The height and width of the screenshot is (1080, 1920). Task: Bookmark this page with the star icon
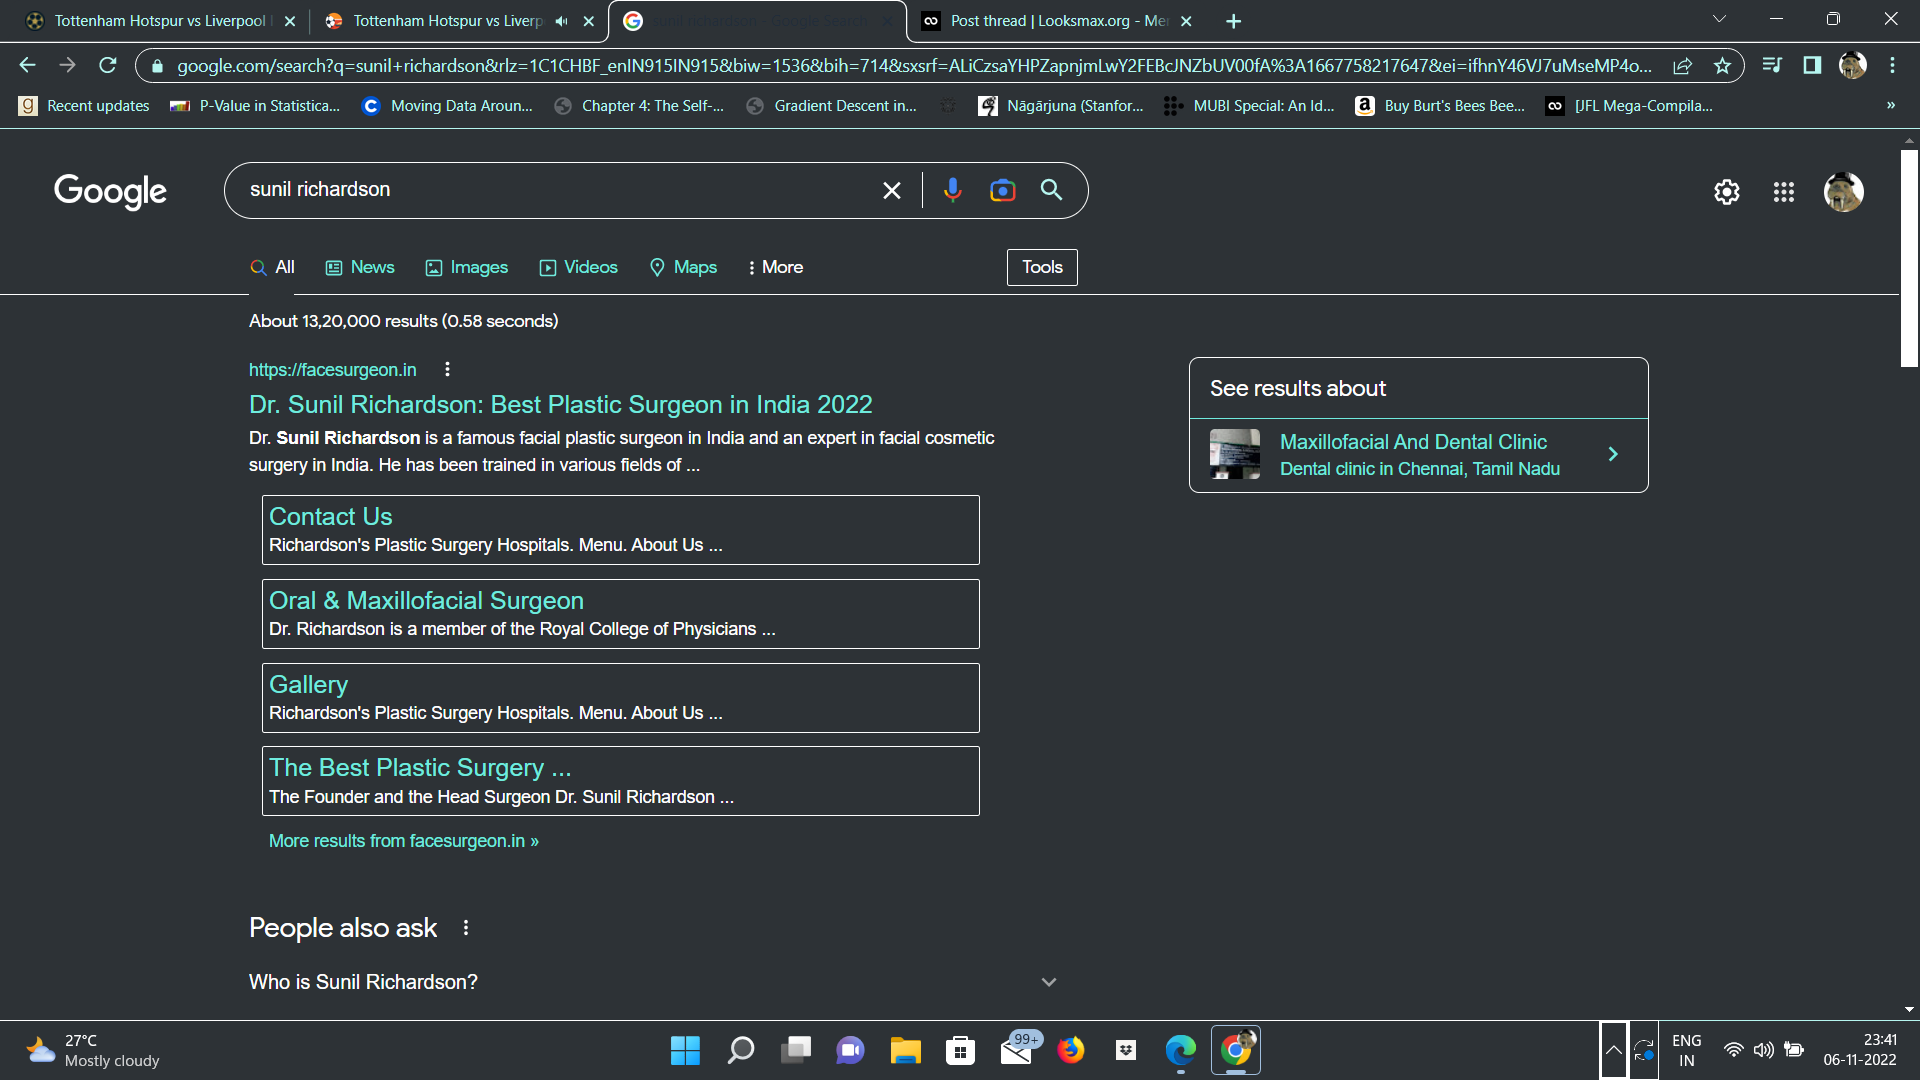pos(1722,66)
